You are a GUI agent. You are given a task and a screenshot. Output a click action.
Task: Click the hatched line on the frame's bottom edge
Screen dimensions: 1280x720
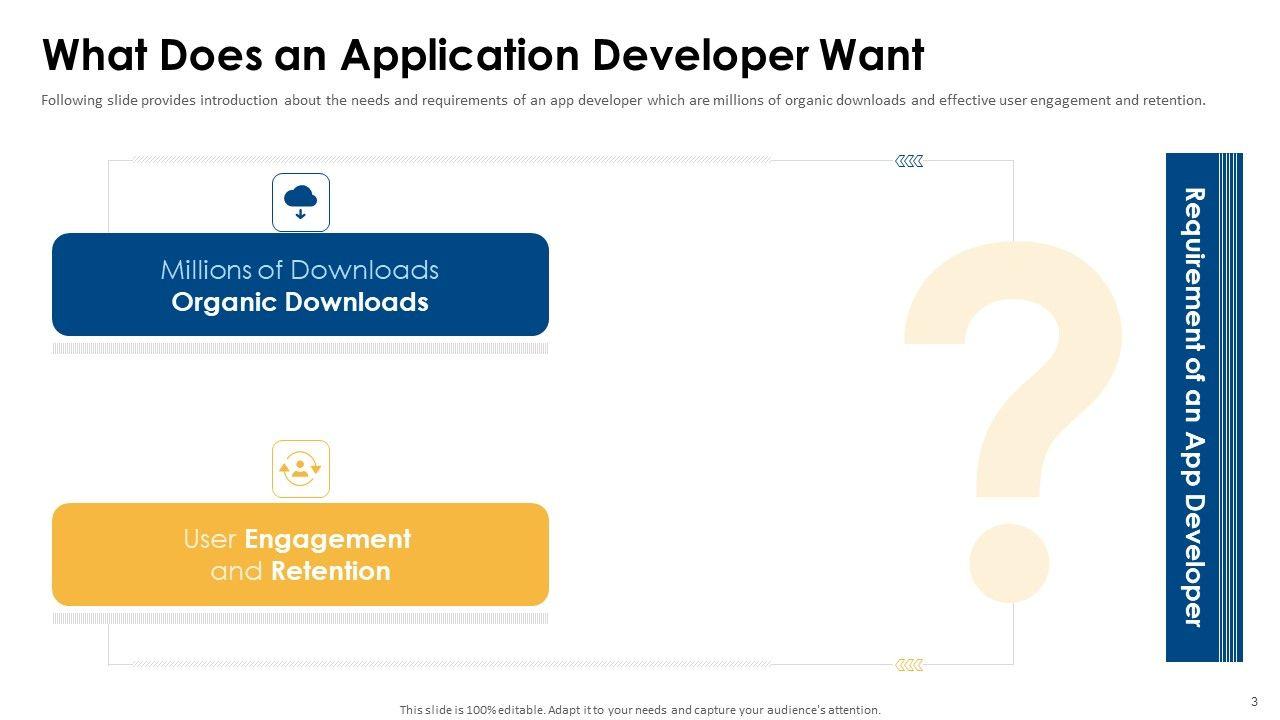[450, 664]
